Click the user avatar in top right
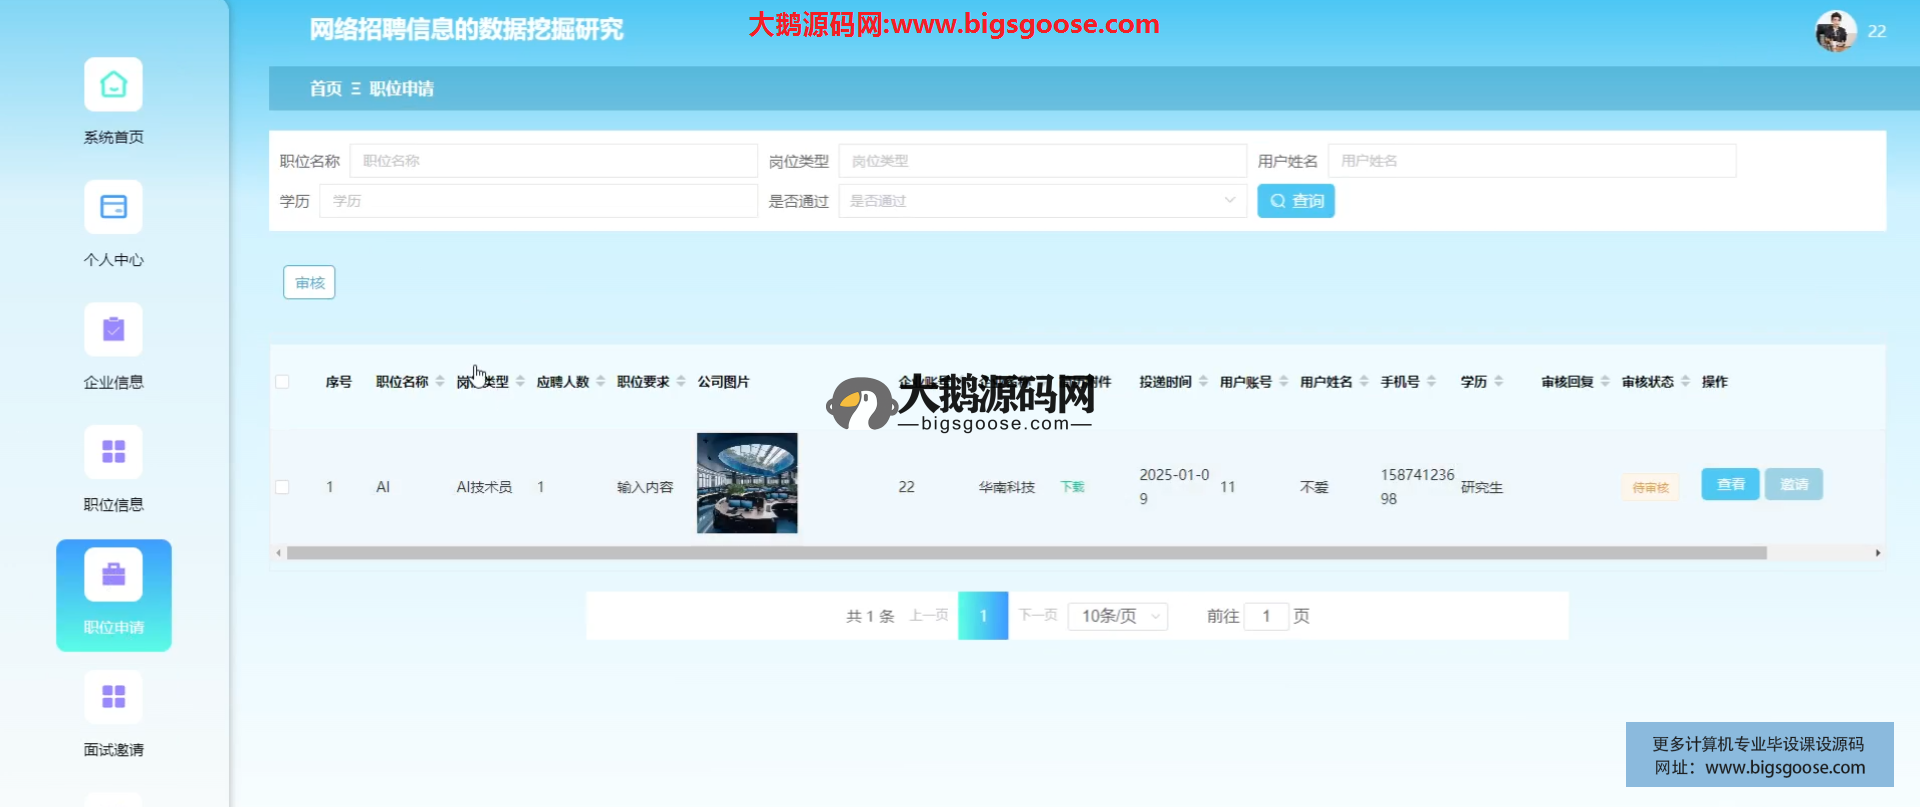Screen dimensions: 1920x807 click(1835, 32)
